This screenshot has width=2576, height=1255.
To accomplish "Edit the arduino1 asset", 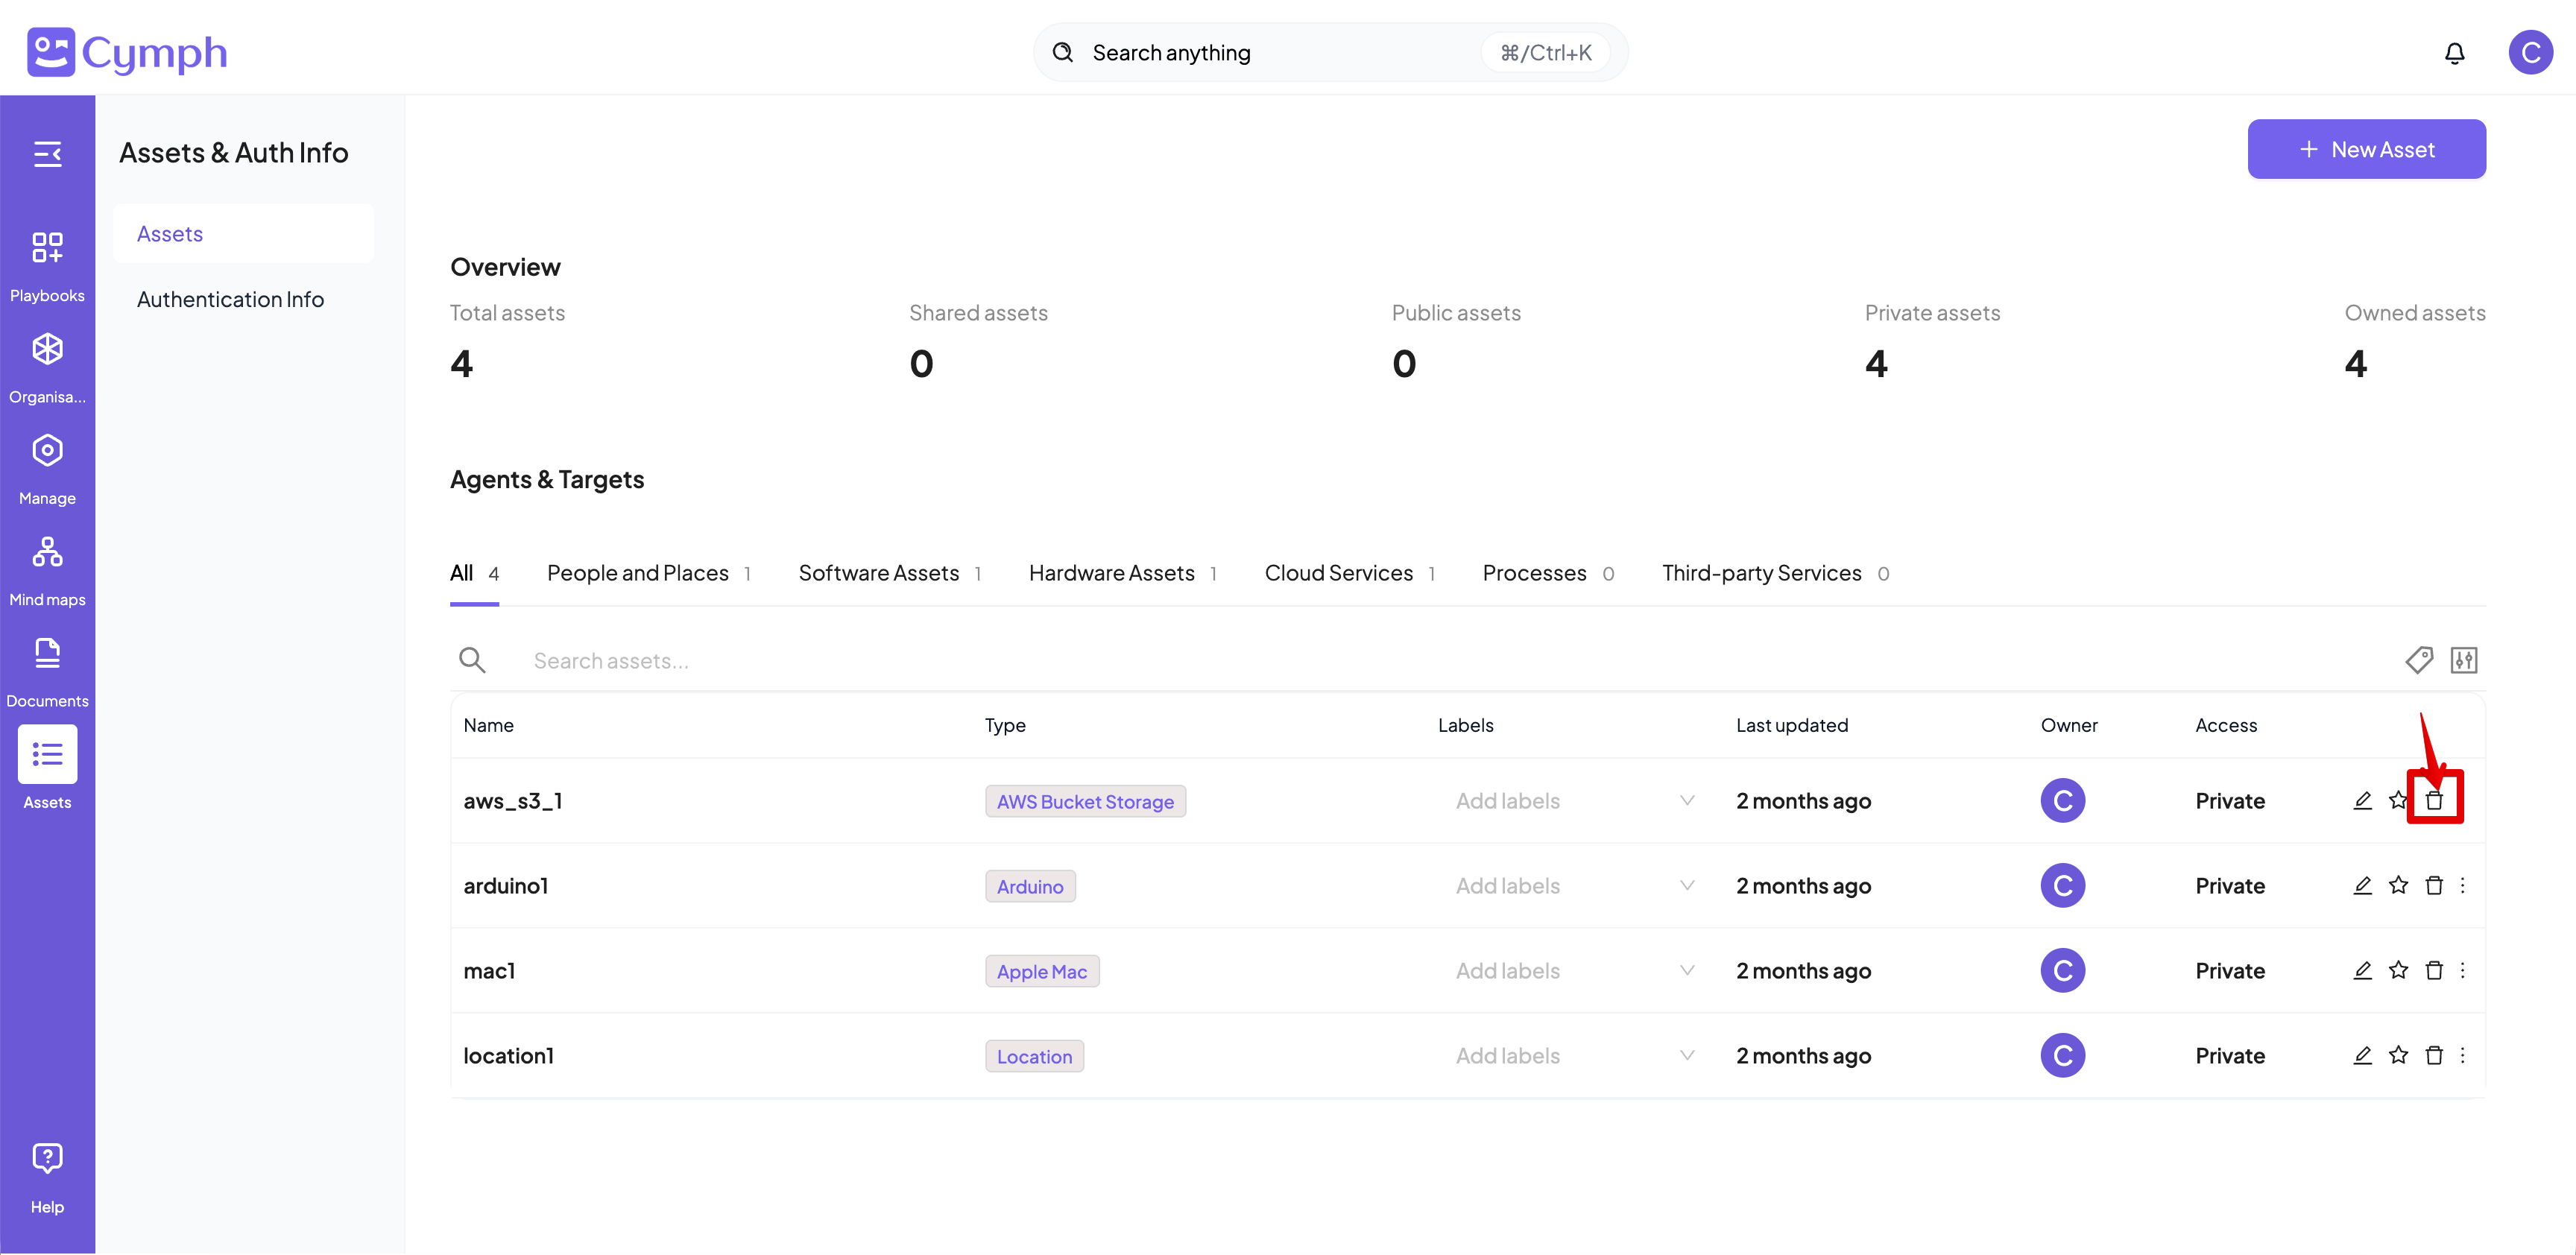I will click(2362, 885).
